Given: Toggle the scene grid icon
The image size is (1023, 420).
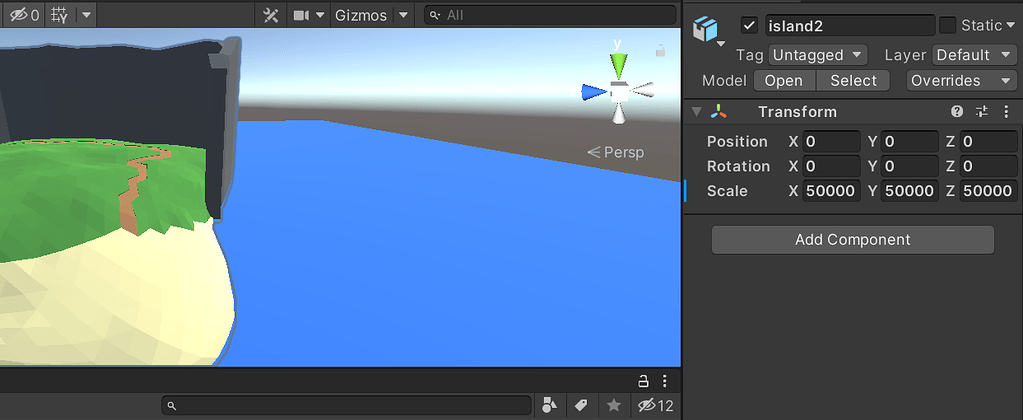Looking at the screenshot, I should [60, 14].
